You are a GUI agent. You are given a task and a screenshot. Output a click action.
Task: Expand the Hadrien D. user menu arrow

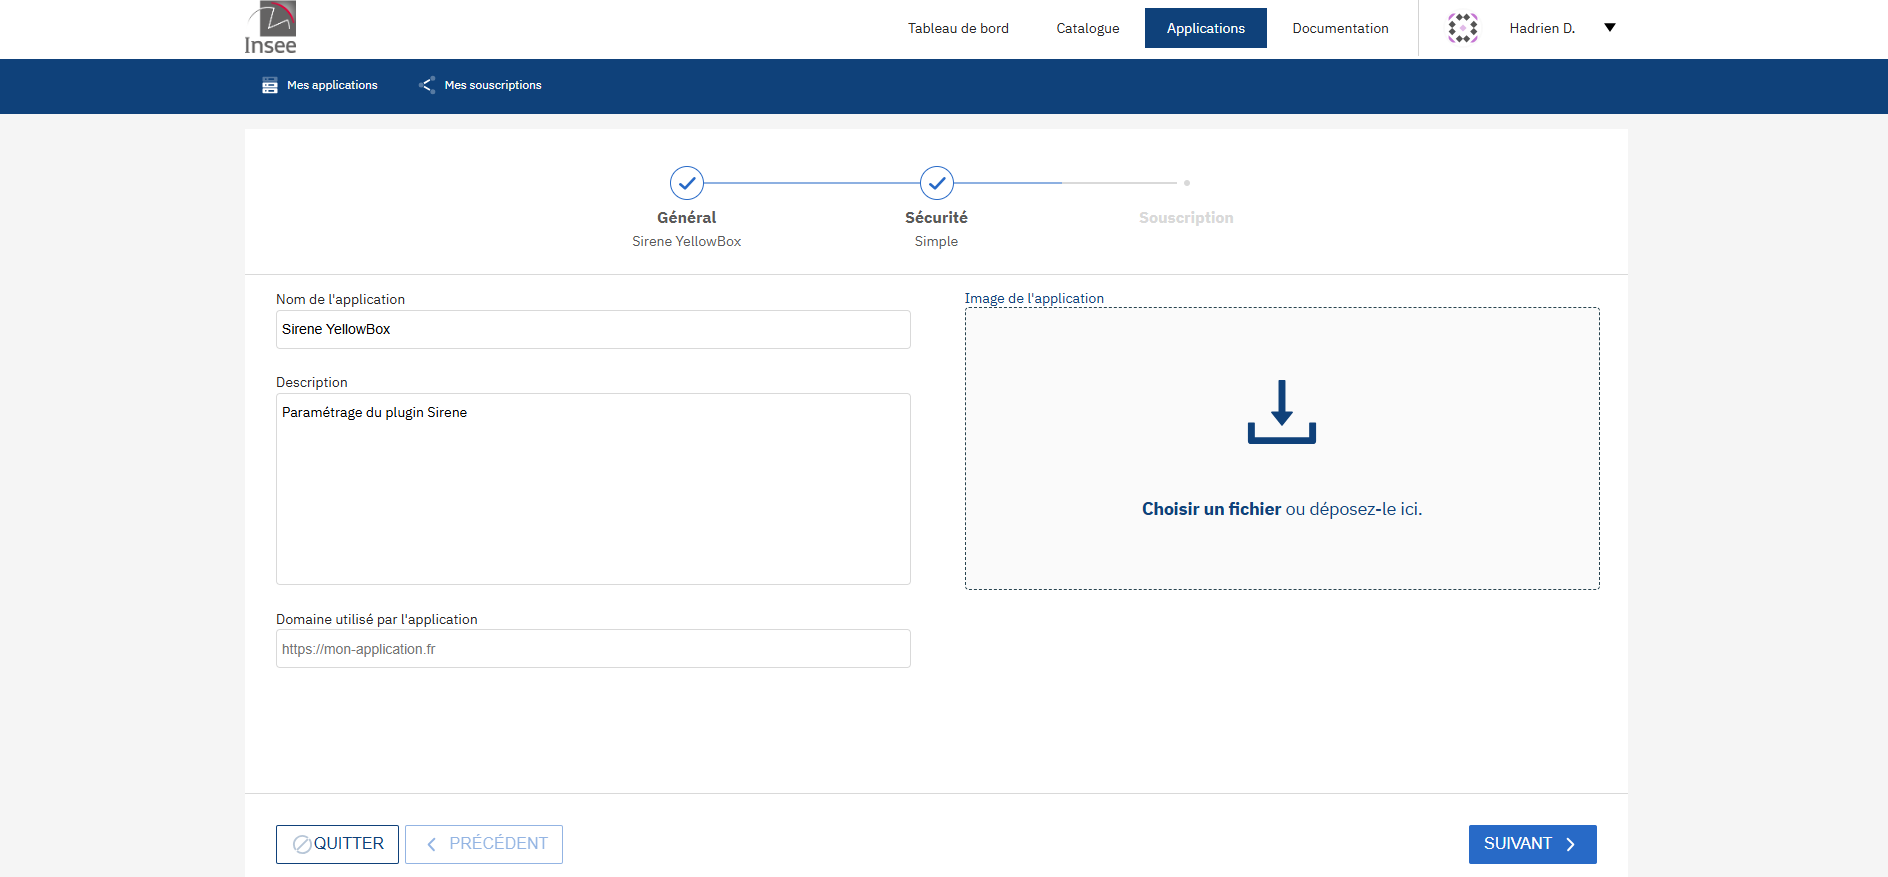pos(1609,28)
